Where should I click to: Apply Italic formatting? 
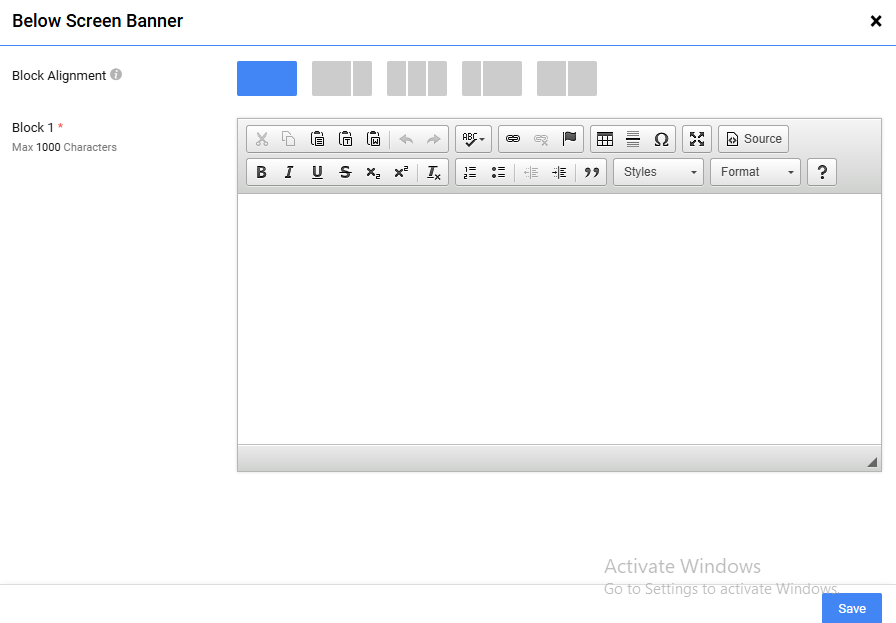(x=289, y=172)
